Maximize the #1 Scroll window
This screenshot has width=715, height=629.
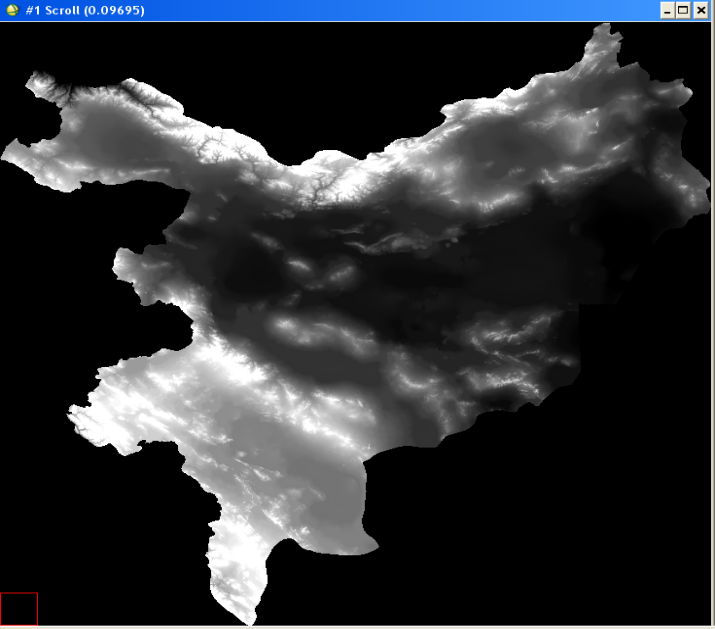pos(684,10)
